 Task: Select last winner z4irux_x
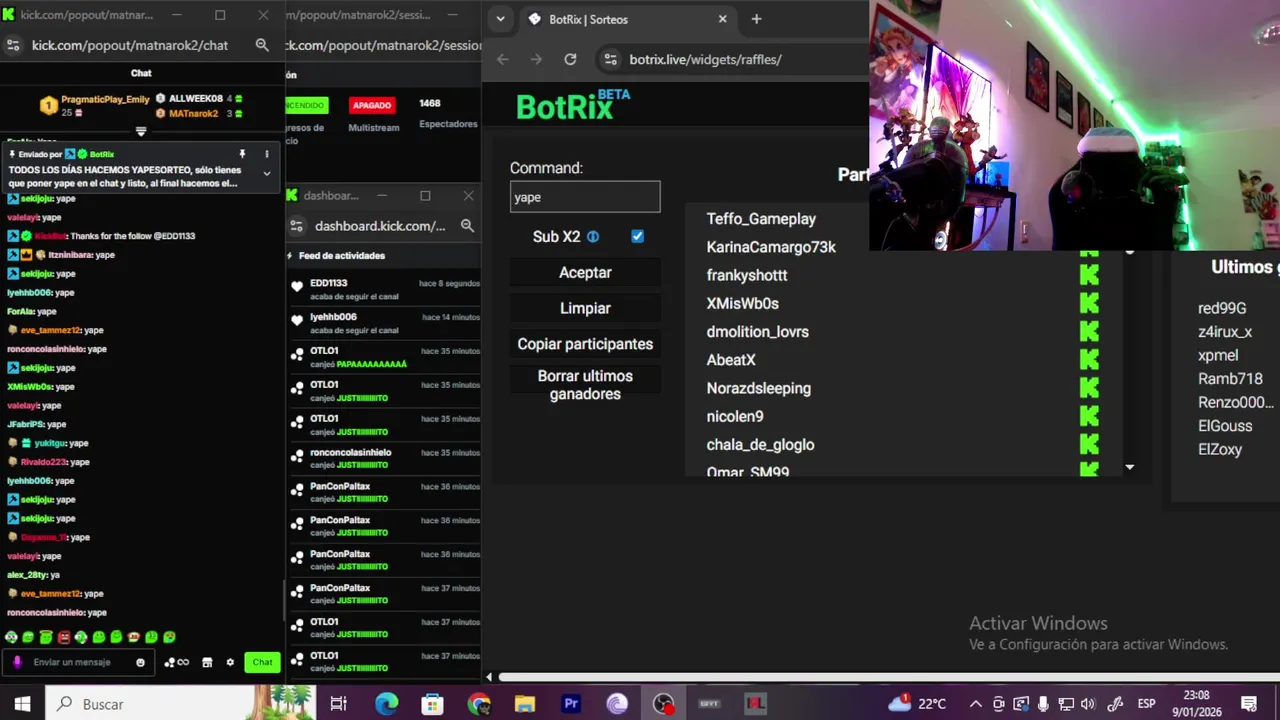coord(1225,332)
